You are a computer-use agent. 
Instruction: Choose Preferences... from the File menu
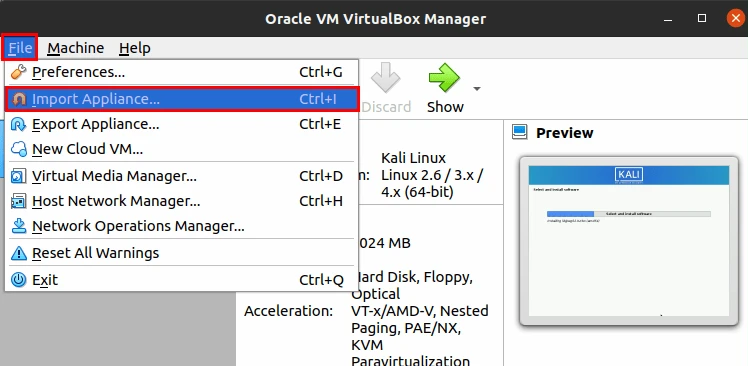point(182,72)
